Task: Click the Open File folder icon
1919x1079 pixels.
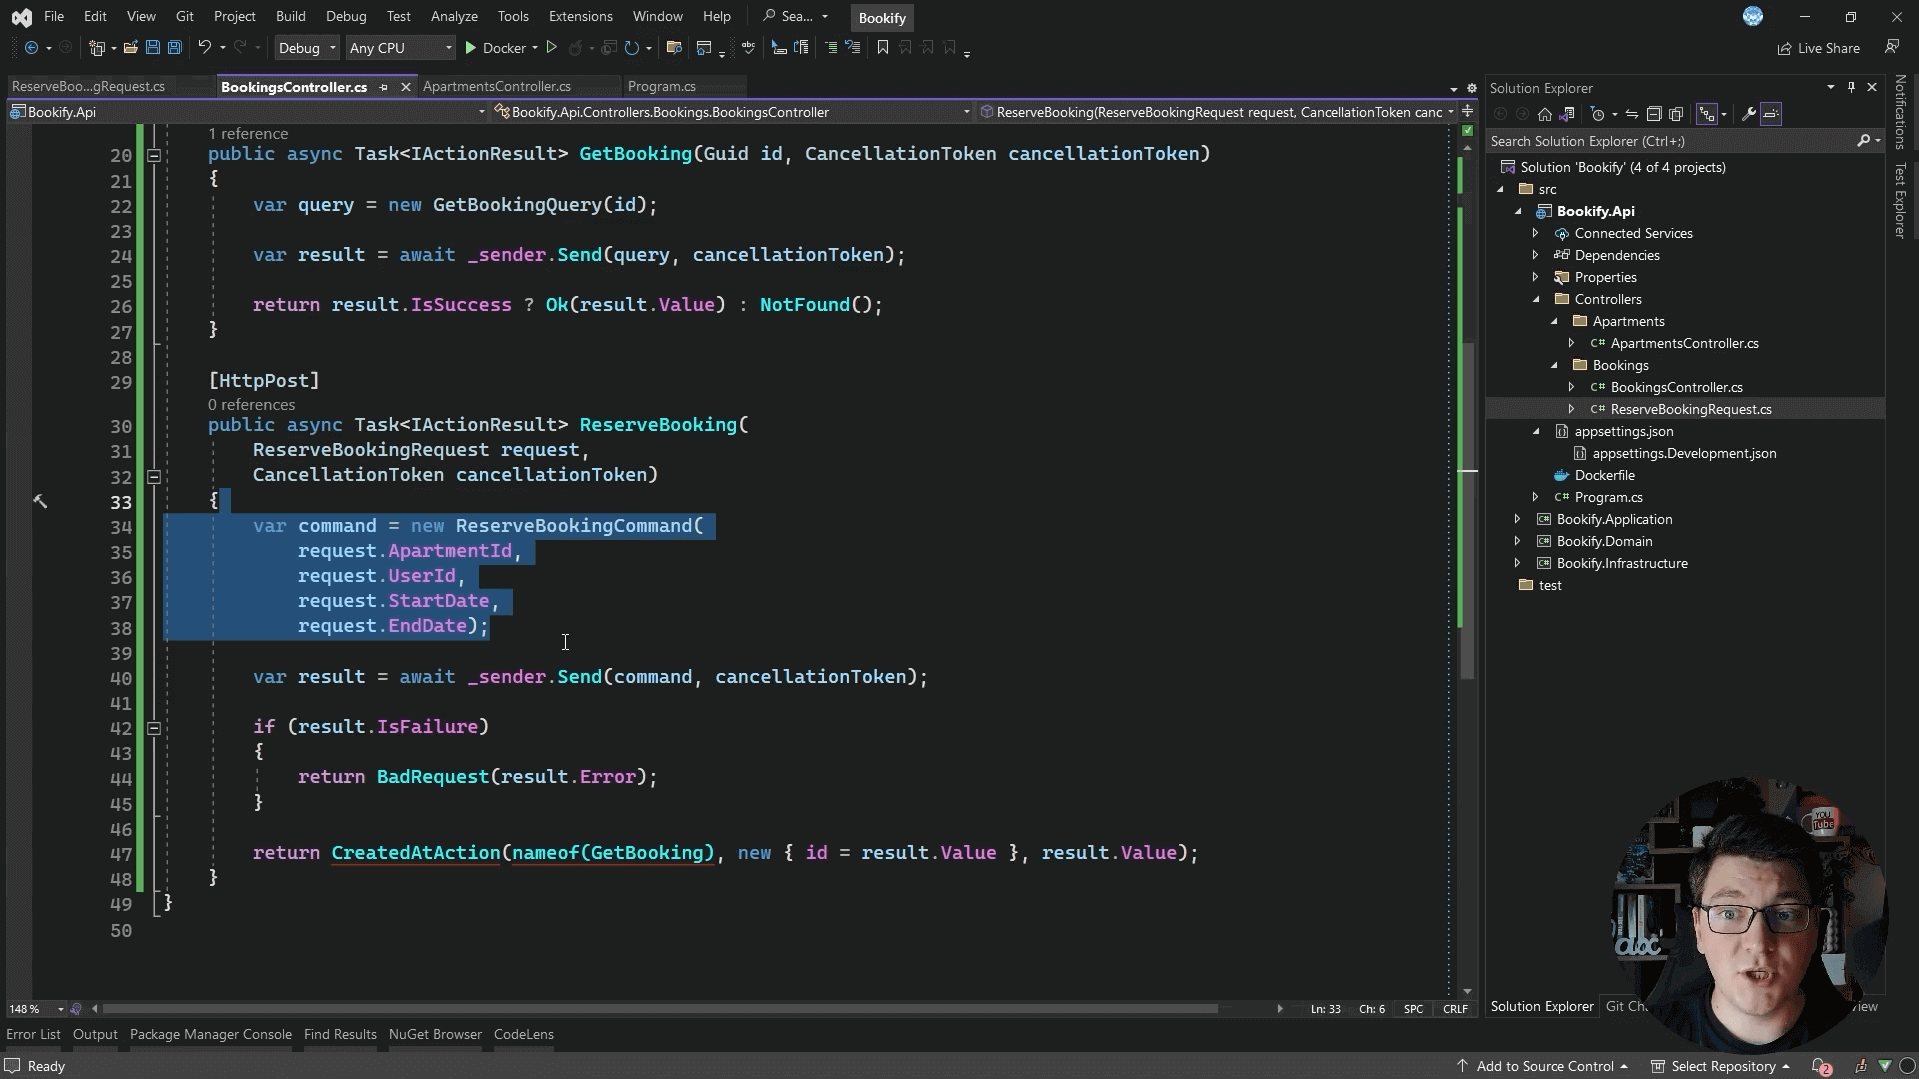Action: tap(130, 48)
